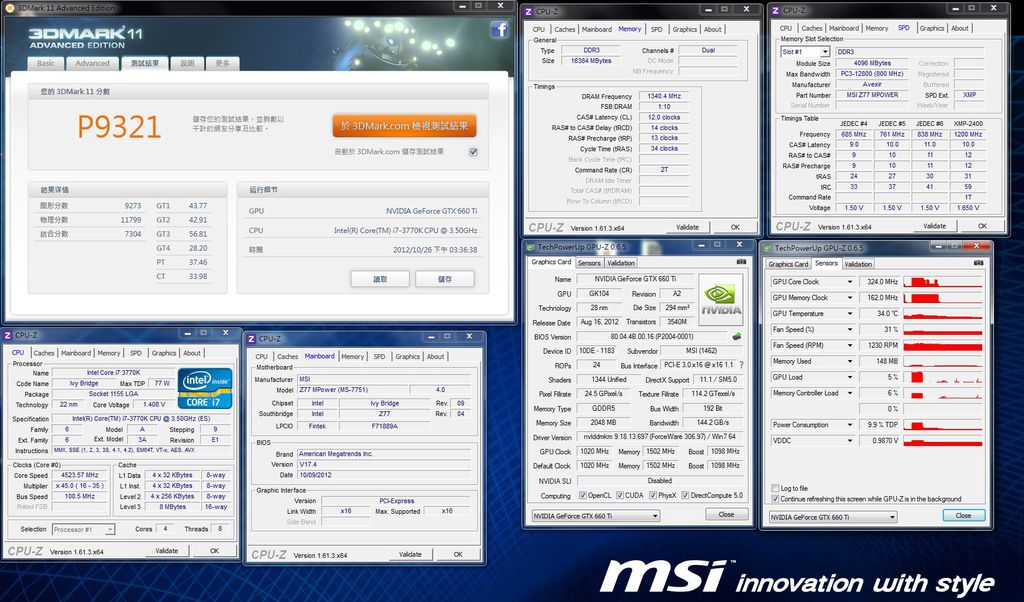Screen dimensions: 1024x602
Task: Click the 讀取 button in 3DMark 11
Action: [x=380, y=279]
